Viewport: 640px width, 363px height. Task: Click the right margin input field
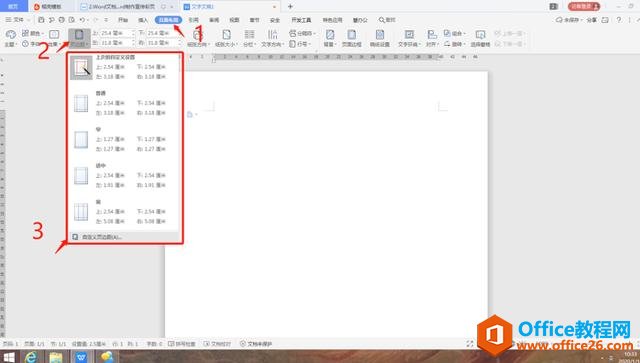coord(163,43)
